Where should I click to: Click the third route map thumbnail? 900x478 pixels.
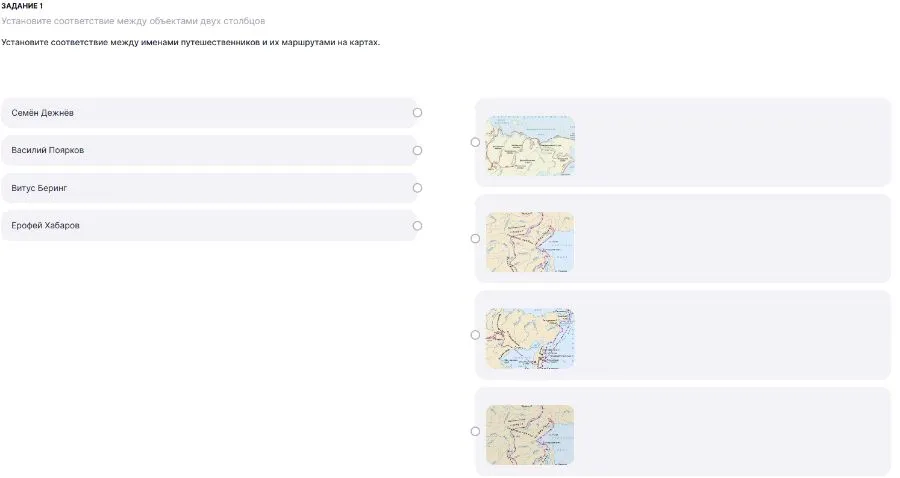[x=530, y=338]
